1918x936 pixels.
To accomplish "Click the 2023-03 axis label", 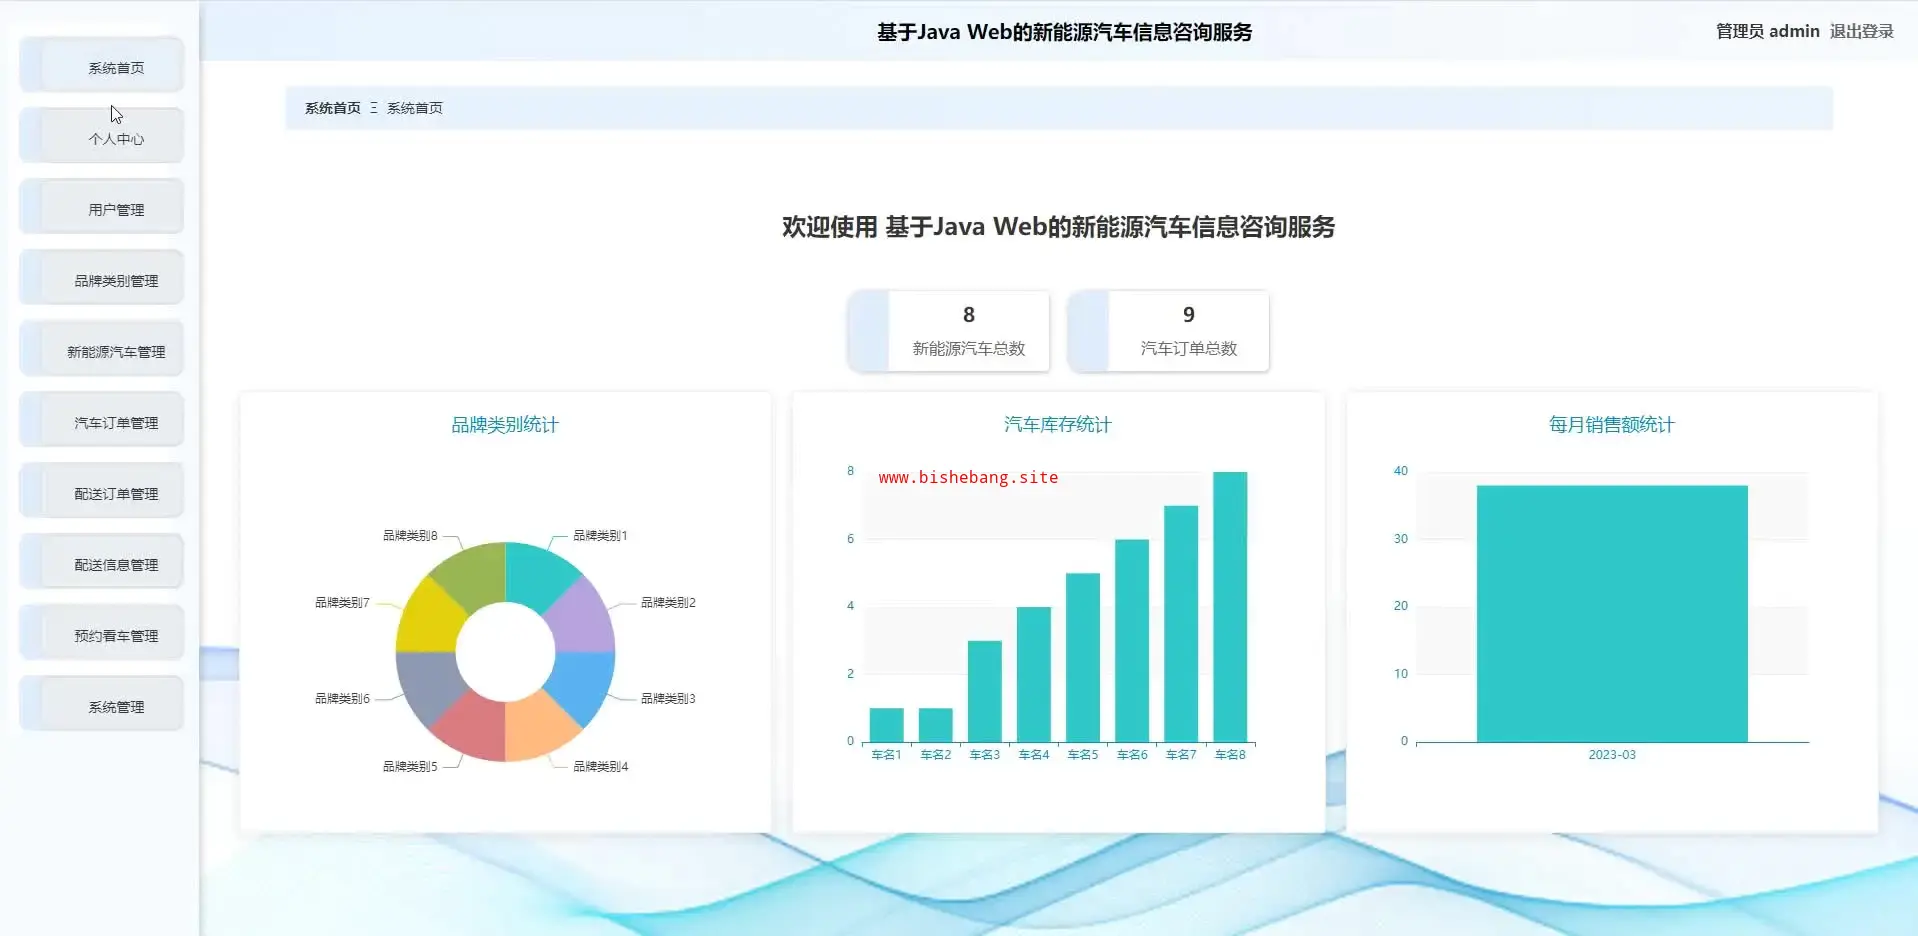I will 1611,755.
